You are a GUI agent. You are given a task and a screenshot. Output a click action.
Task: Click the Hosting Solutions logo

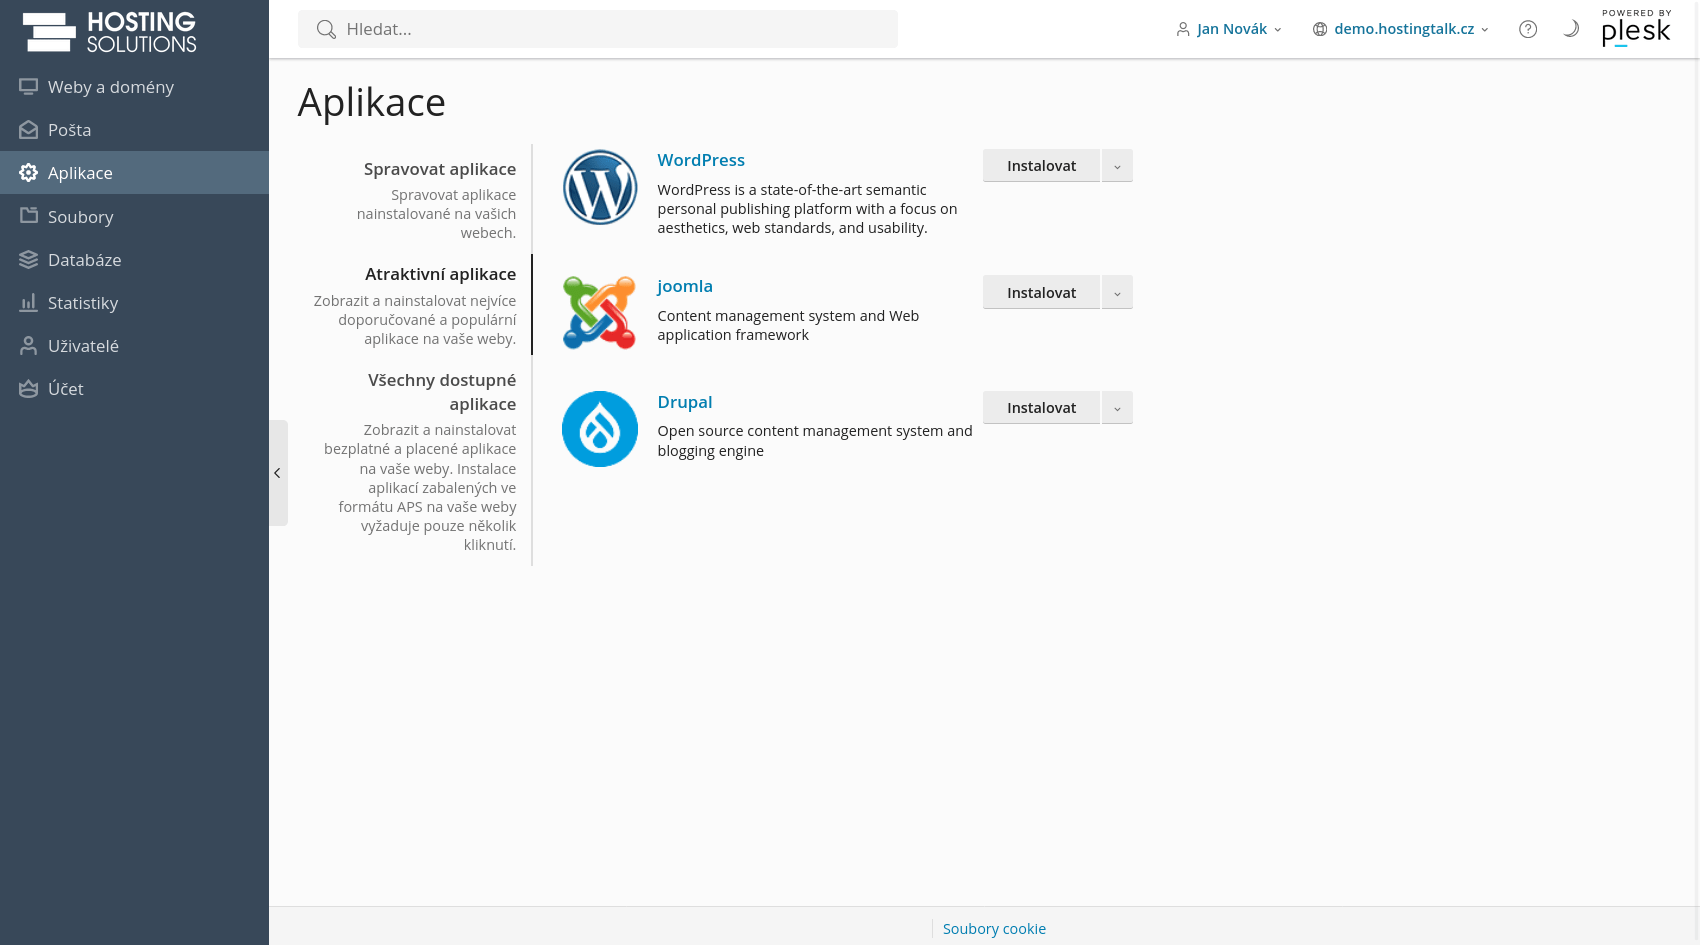pos(109,32)
